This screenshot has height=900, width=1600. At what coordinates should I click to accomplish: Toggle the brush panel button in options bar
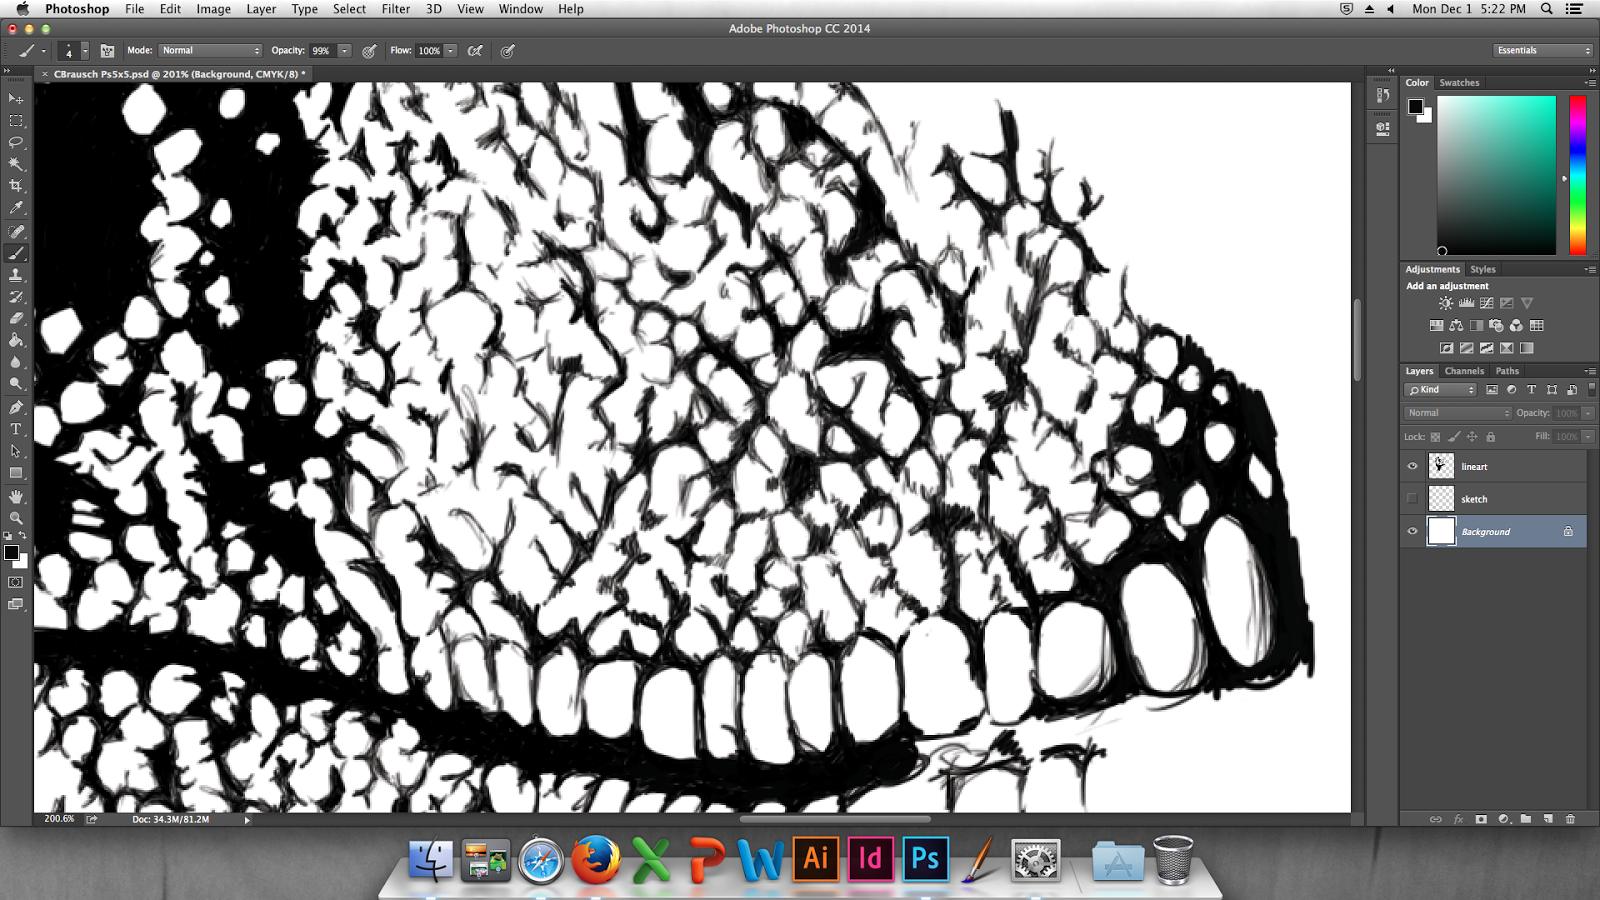[107, 51]
